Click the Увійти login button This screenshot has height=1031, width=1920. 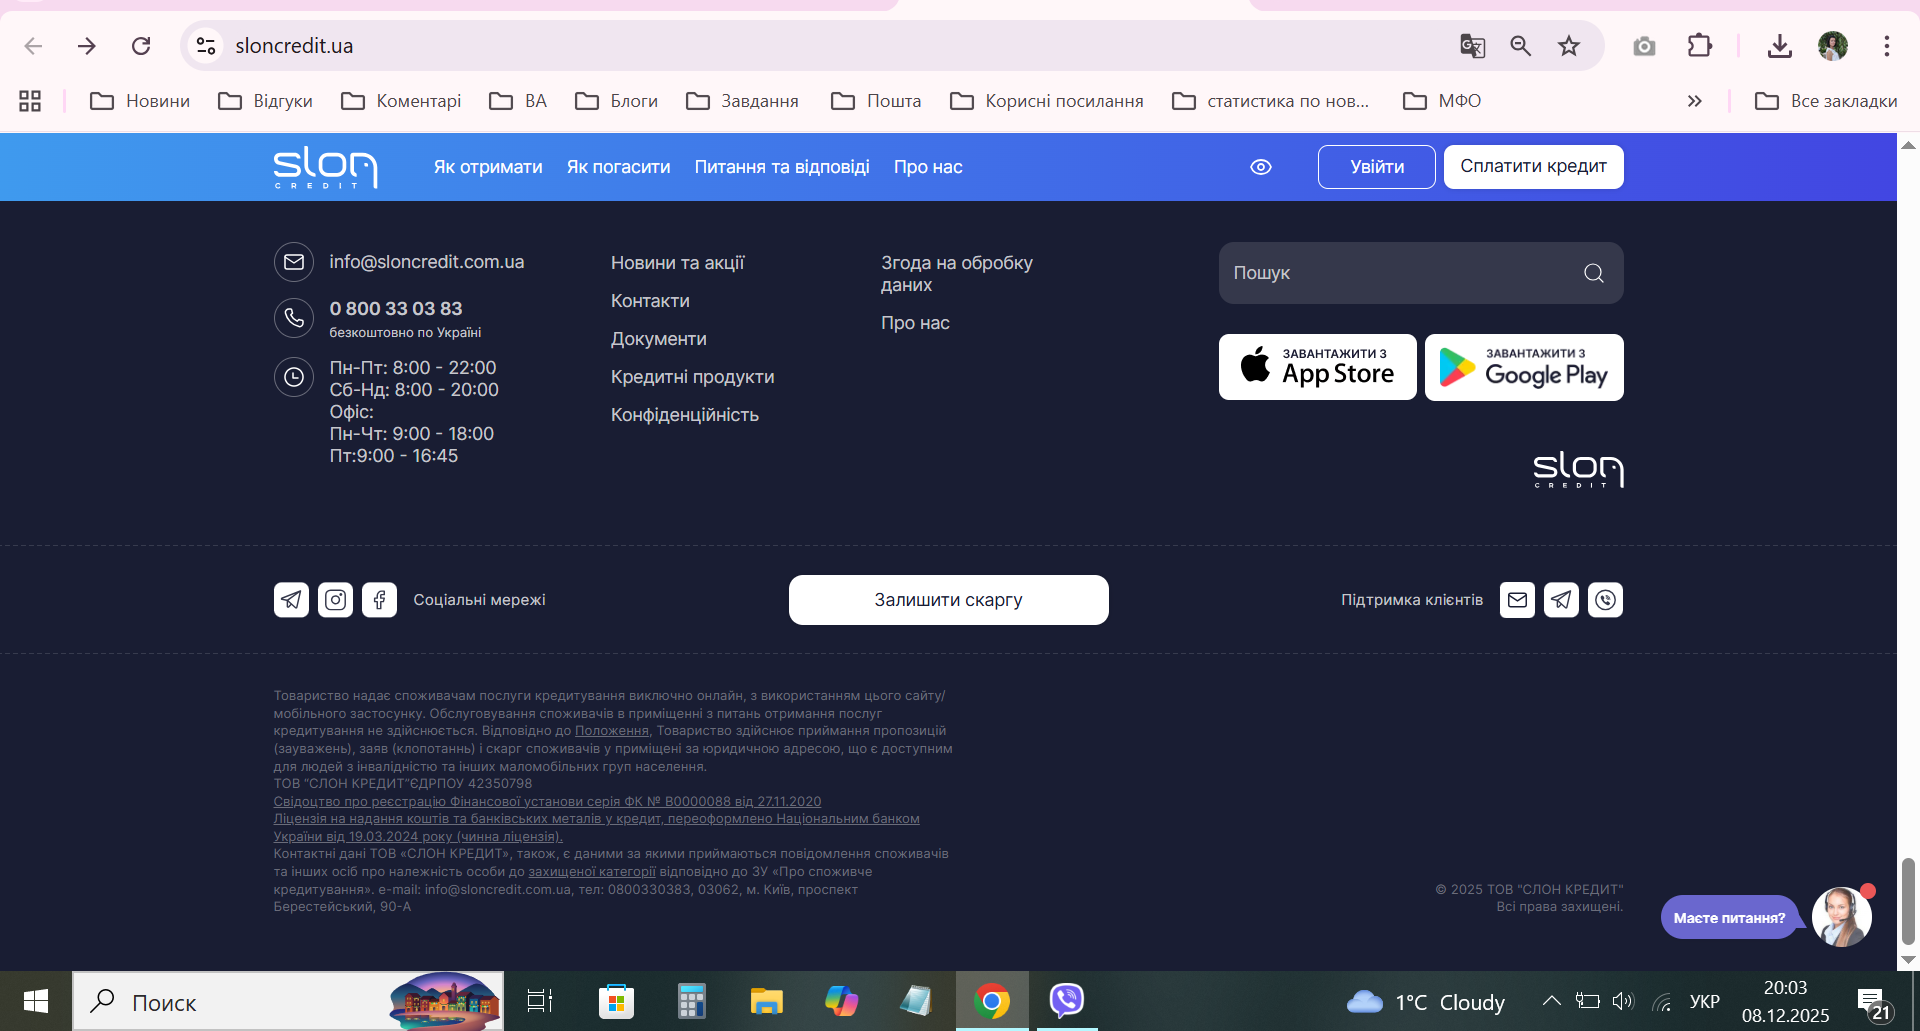point(1377,167)
